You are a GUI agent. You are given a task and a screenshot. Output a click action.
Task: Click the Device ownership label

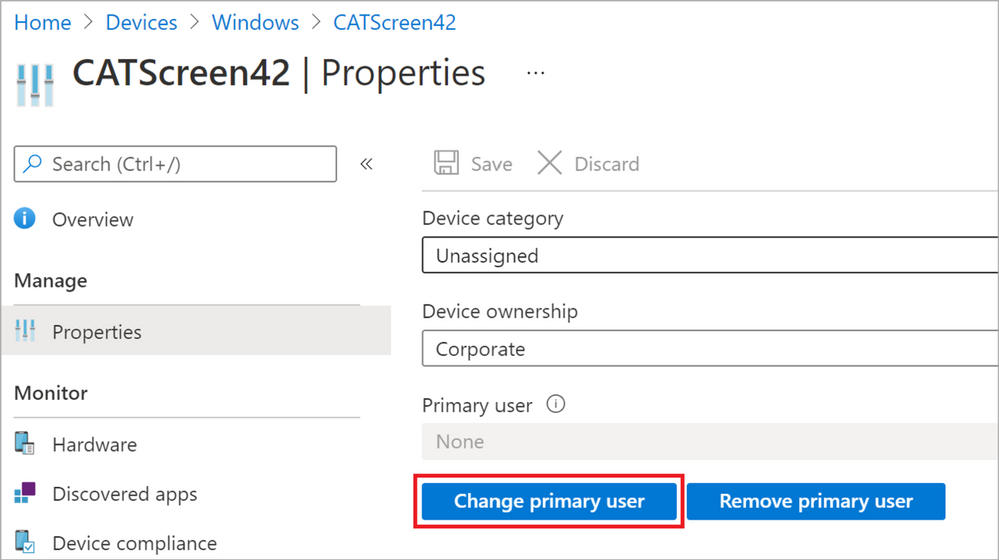tap(500, 311)
